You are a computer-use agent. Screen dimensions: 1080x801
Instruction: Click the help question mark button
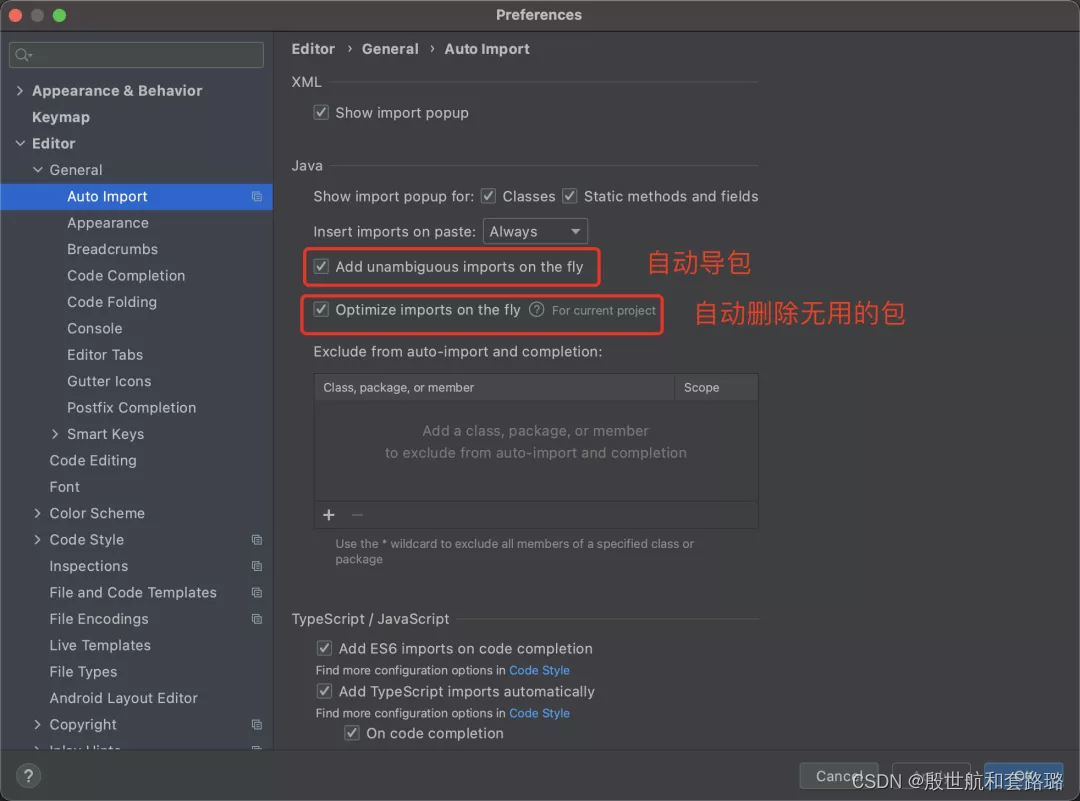point(28,776)
